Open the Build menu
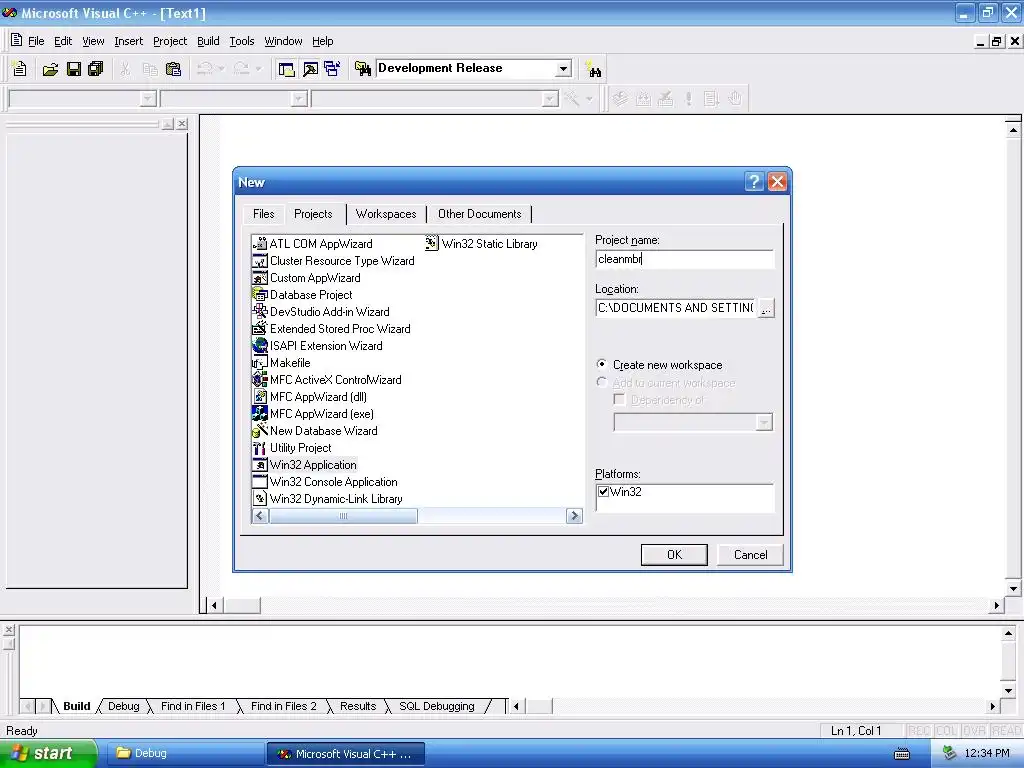This screenshot has height=768, width=1024. [x=208, y=41]
